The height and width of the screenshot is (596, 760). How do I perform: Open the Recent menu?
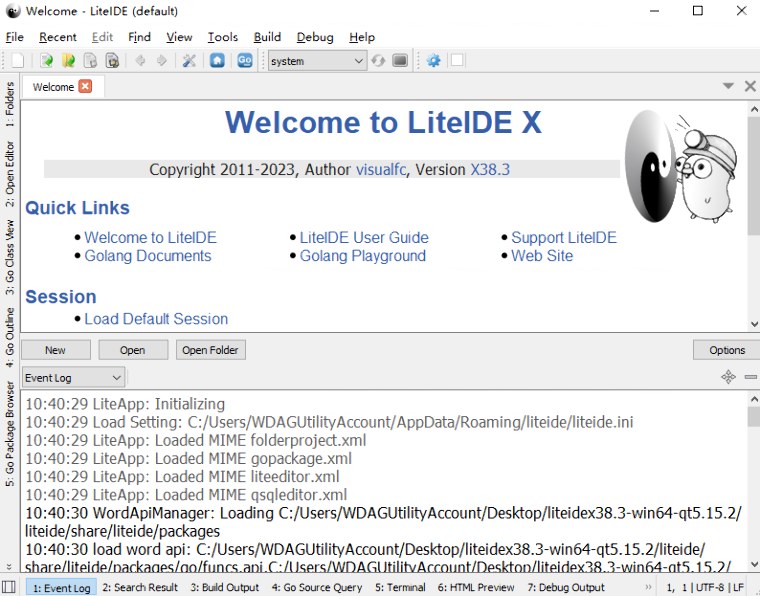point(58,37)
